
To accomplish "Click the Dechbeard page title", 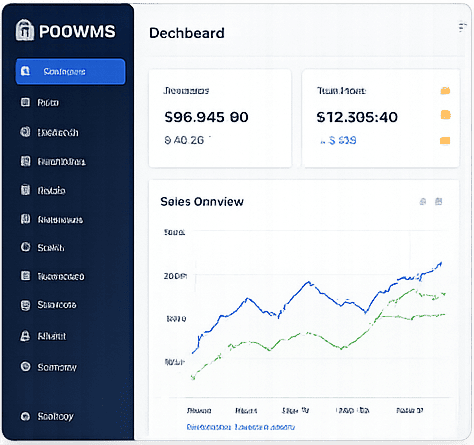I will coord(187,33).
